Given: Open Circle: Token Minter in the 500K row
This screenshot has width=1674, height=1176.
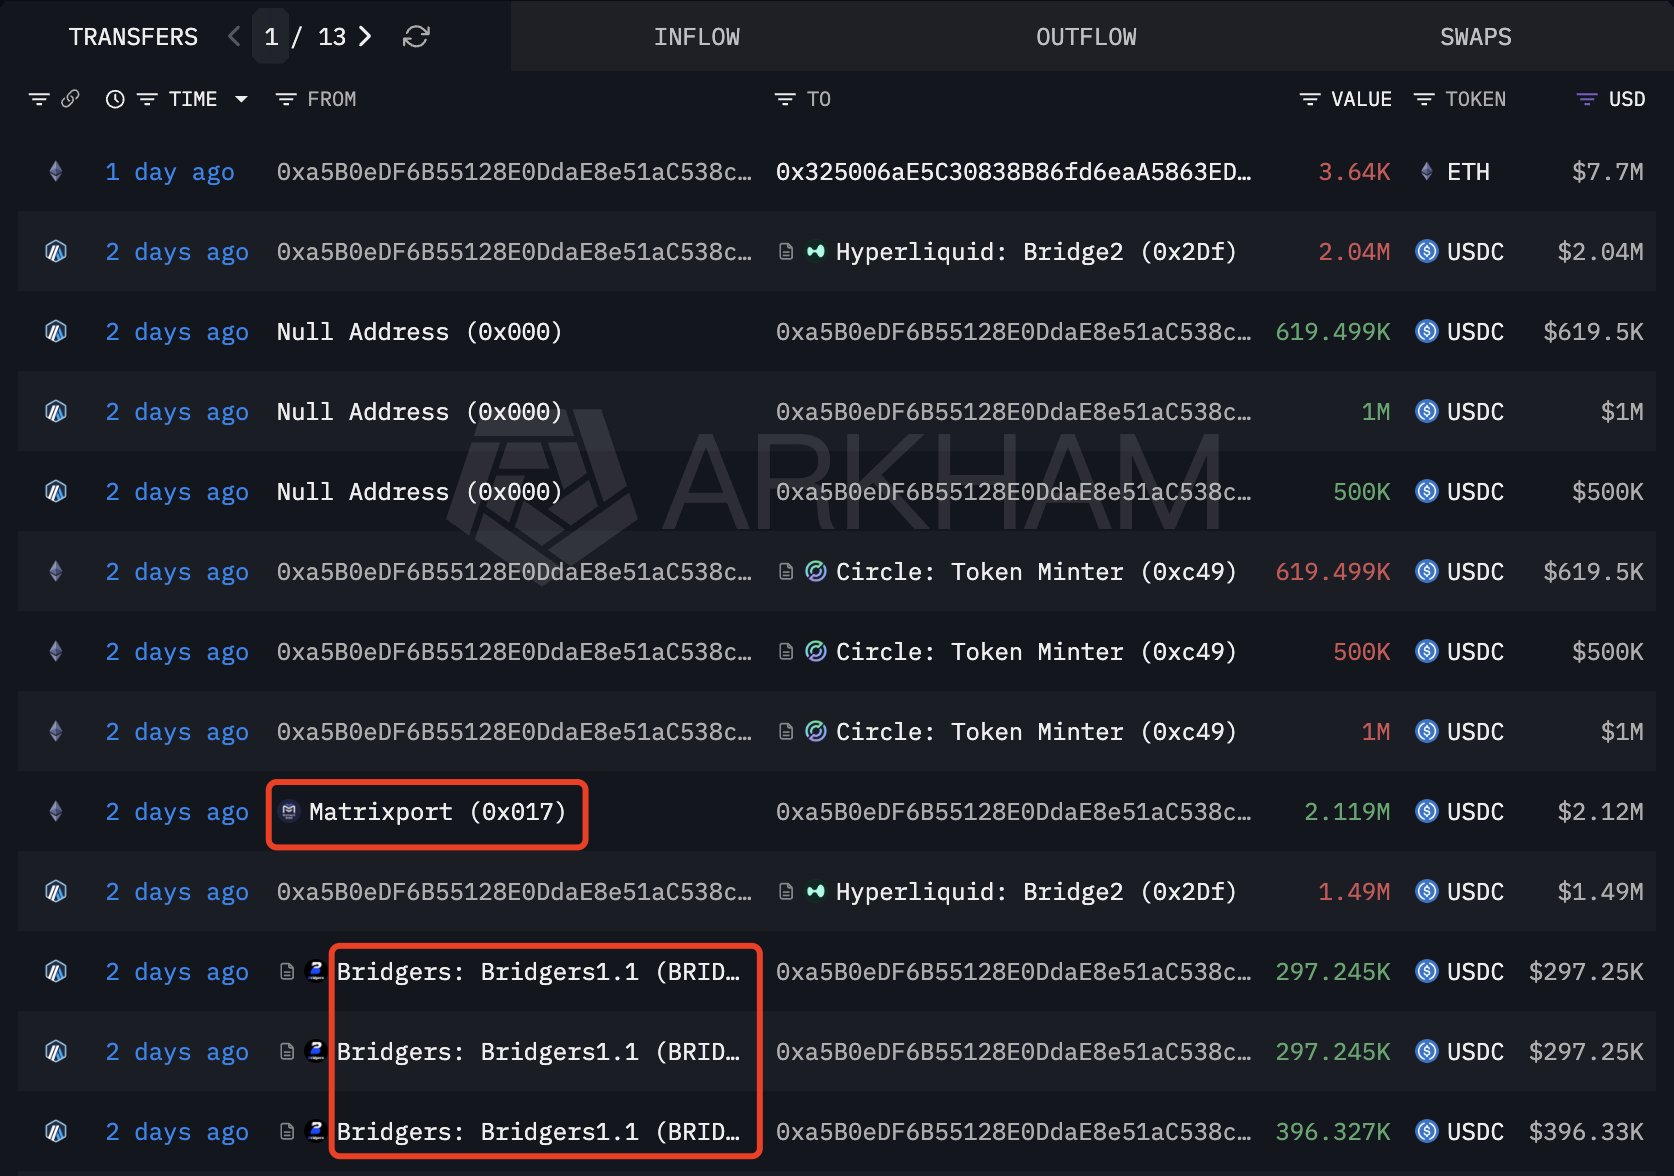Looking at the screenshot, I should click(x=1035, y=652).
